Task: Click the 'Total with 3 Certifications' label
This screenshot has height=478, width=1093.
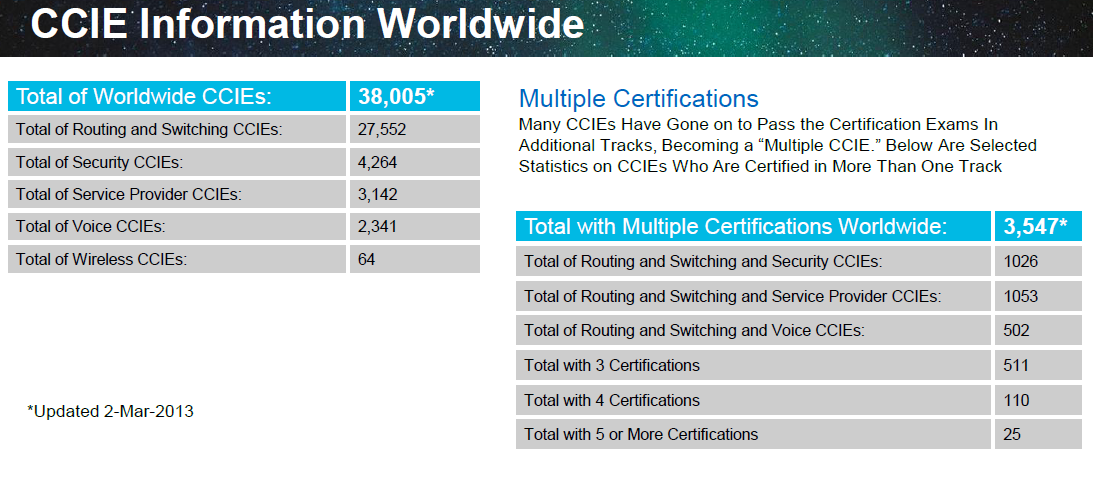Action: (x=612, y=365)
